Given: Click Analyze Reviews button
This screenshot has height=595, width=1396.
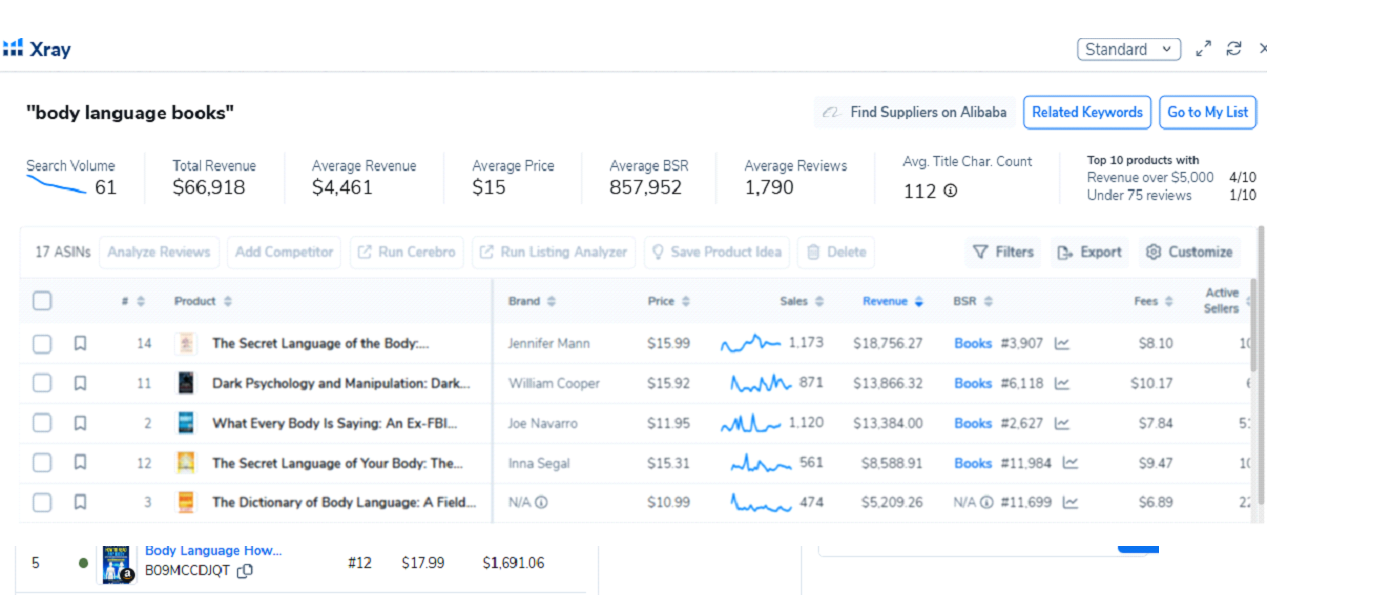Looking at the screenshot, I should [x=159, y=252].
